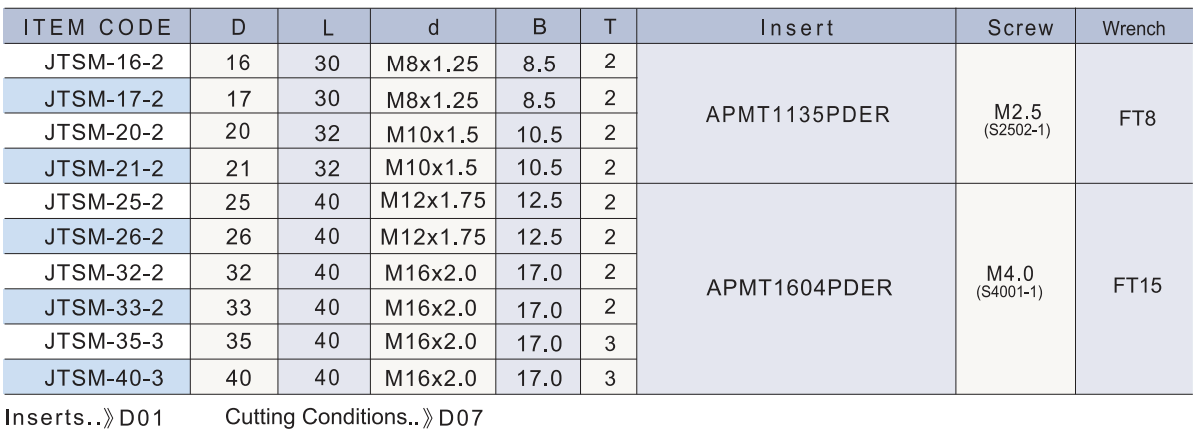Select the APMT1604PDER insert cell

(x=796, y=290)
